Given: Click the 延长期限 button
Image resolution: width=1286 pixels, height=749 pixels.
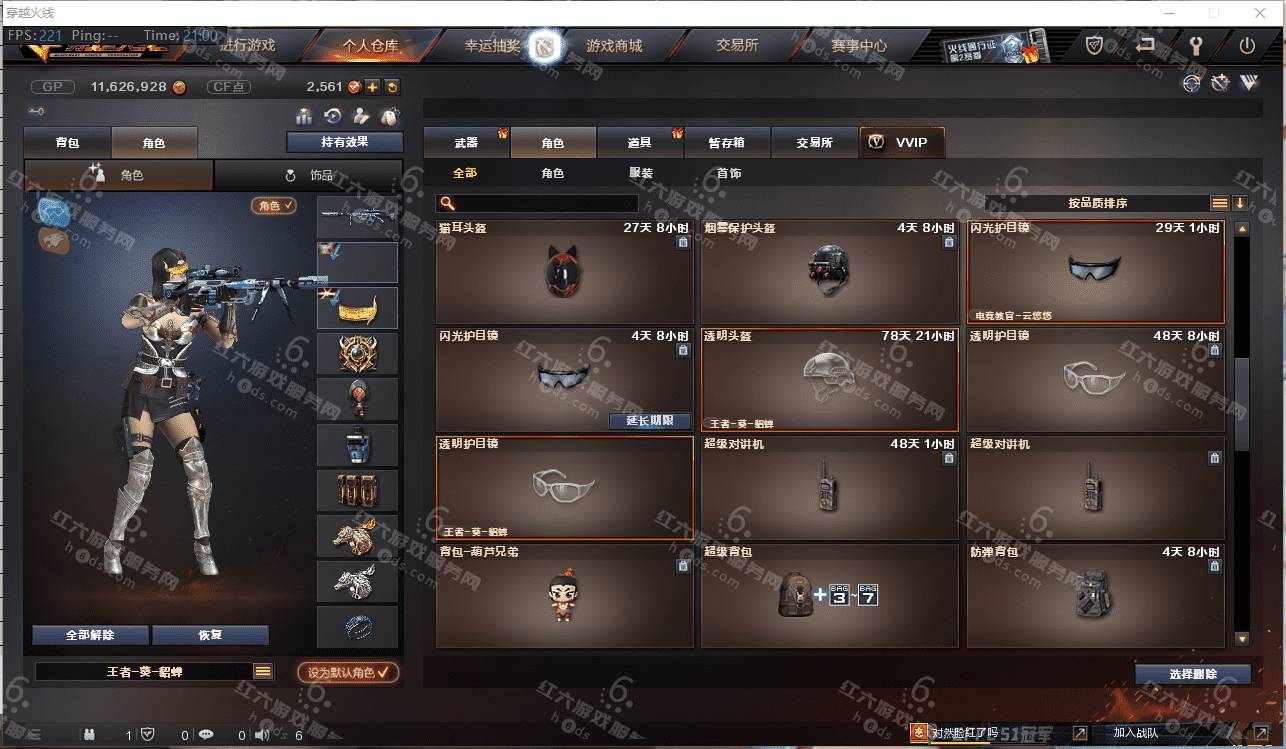Looking at the screenshot, I should (650, 421).
